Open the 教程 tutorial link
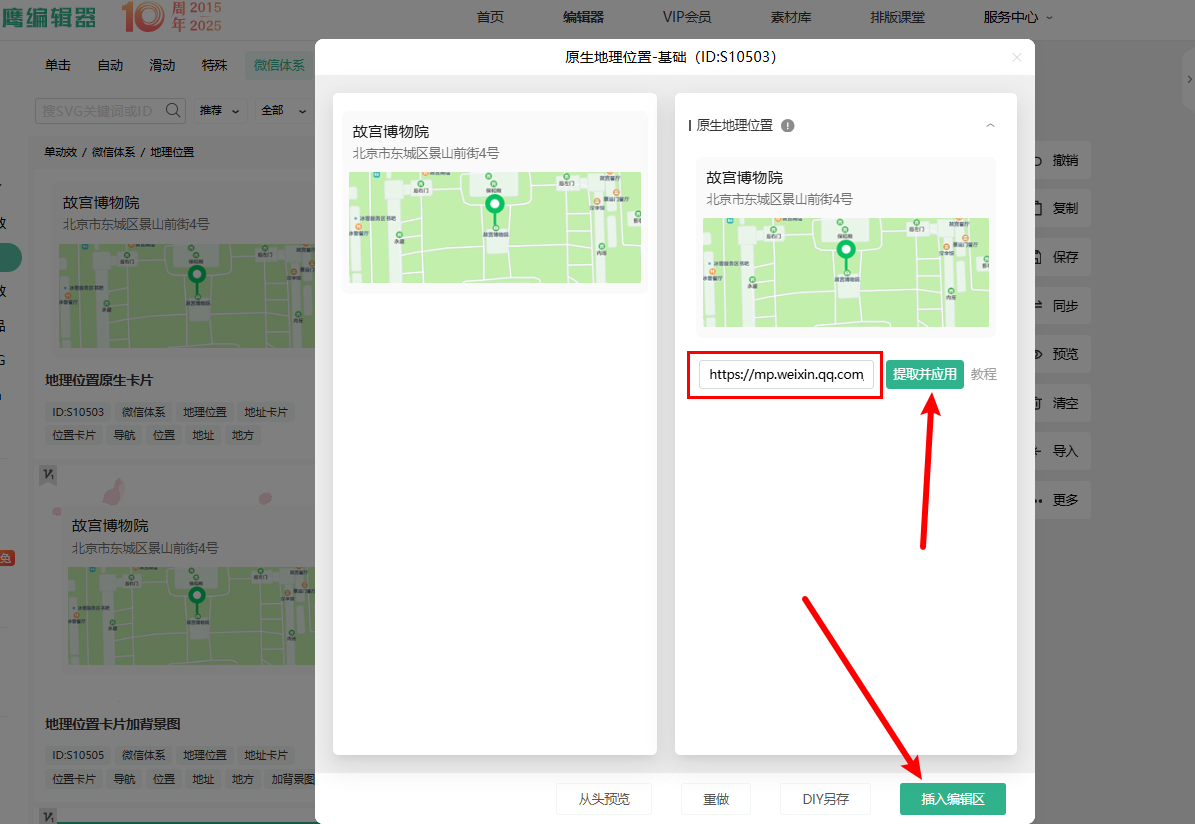The width and height of the screenshot is (1195, 824). coord(984,375)
